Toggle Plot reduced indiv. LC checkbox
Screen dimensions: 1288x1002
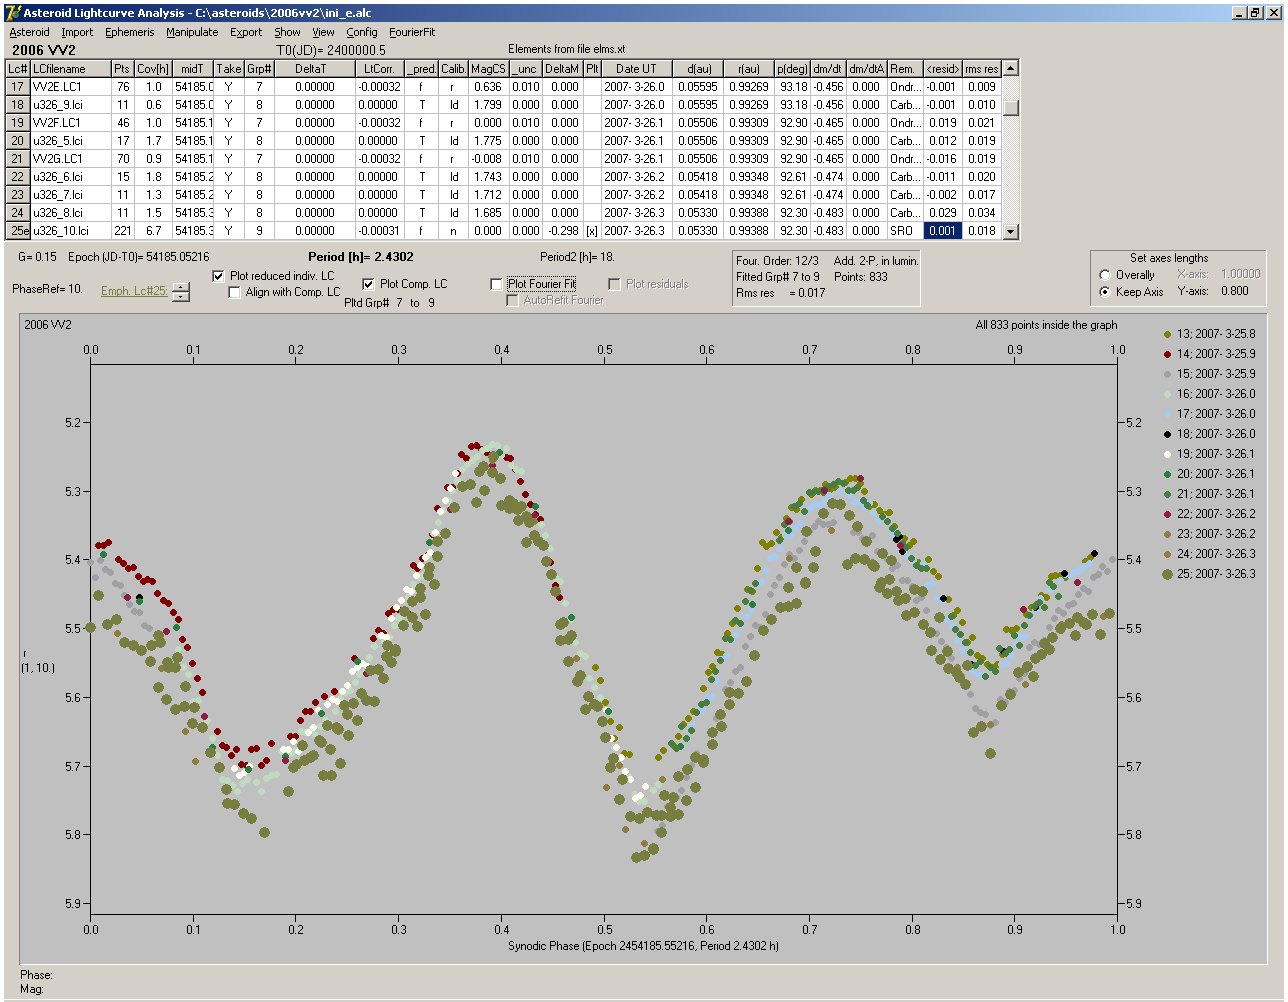(219, 276)
